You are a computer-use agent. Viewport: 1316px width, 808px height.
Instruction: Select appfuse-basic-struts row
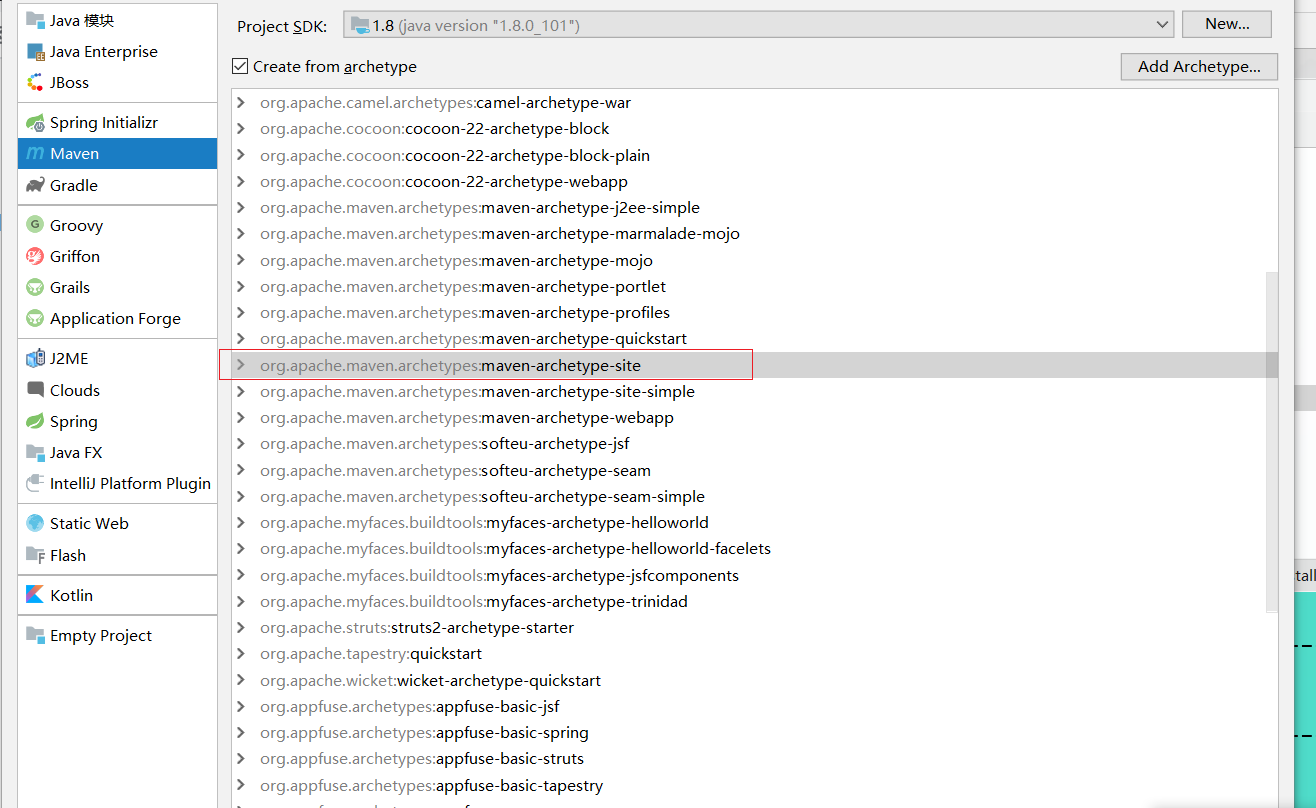[755, 758]
